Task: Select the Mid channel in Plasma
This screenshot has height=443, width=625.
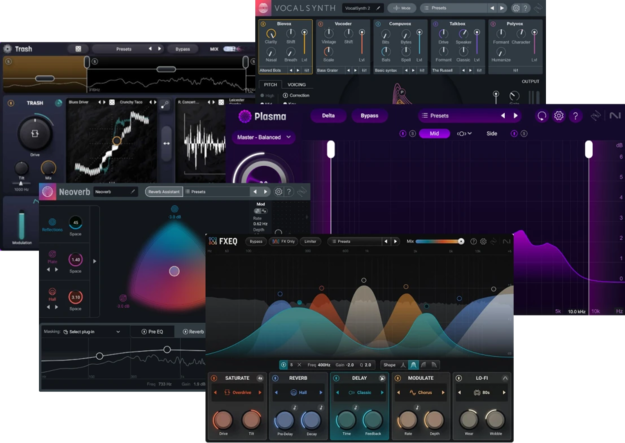Action: click(x=434, y=134)
